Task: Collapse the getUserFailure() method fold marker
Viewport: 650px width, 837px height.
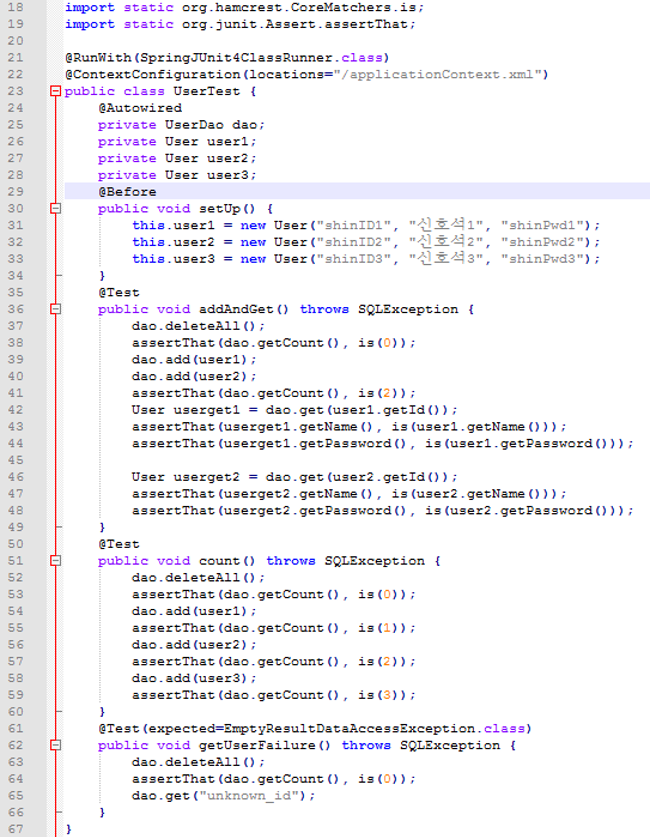Action: (x=55, y=745)
